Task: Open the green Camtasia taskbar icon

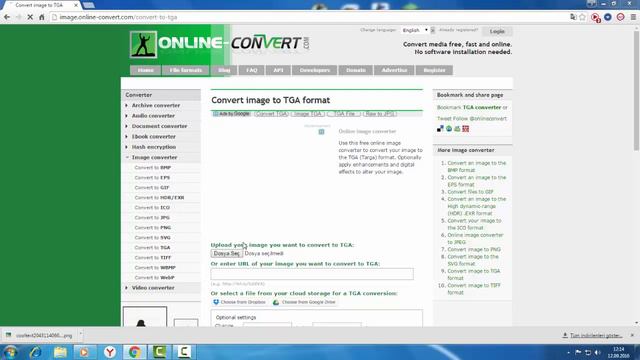Action: (x=160, y=352)
